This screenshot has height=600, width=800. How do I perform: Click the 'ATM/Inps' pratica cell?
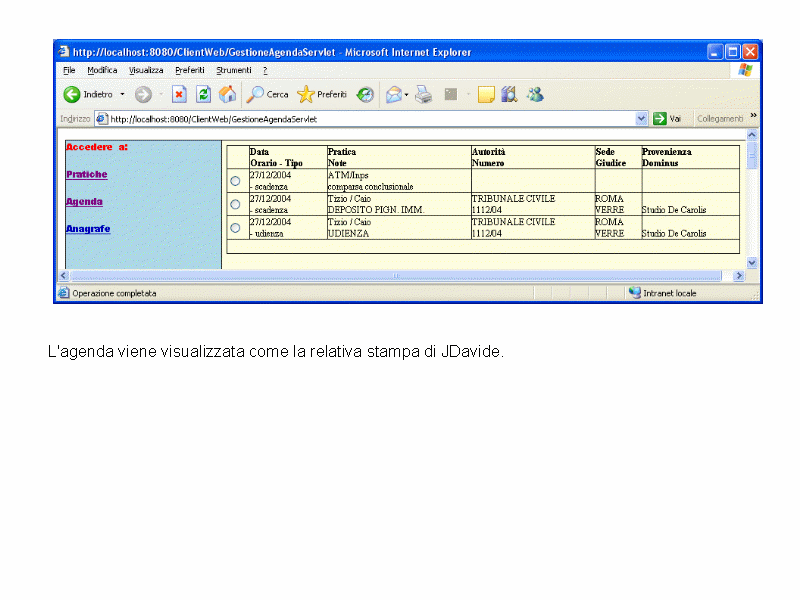pos(348,176)
